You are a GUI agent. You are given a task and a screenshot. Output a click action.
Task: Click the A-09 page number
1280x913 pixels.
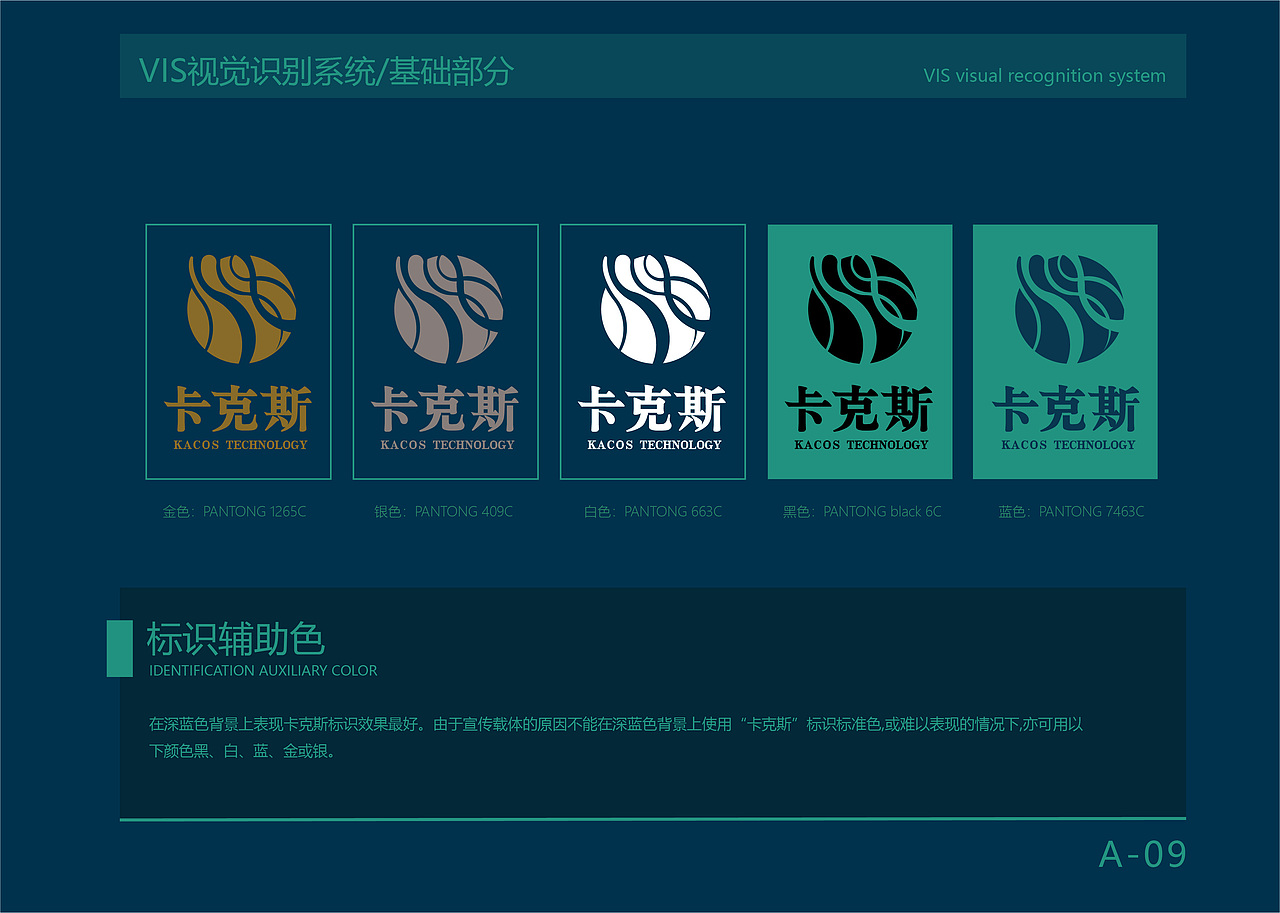1143,854
